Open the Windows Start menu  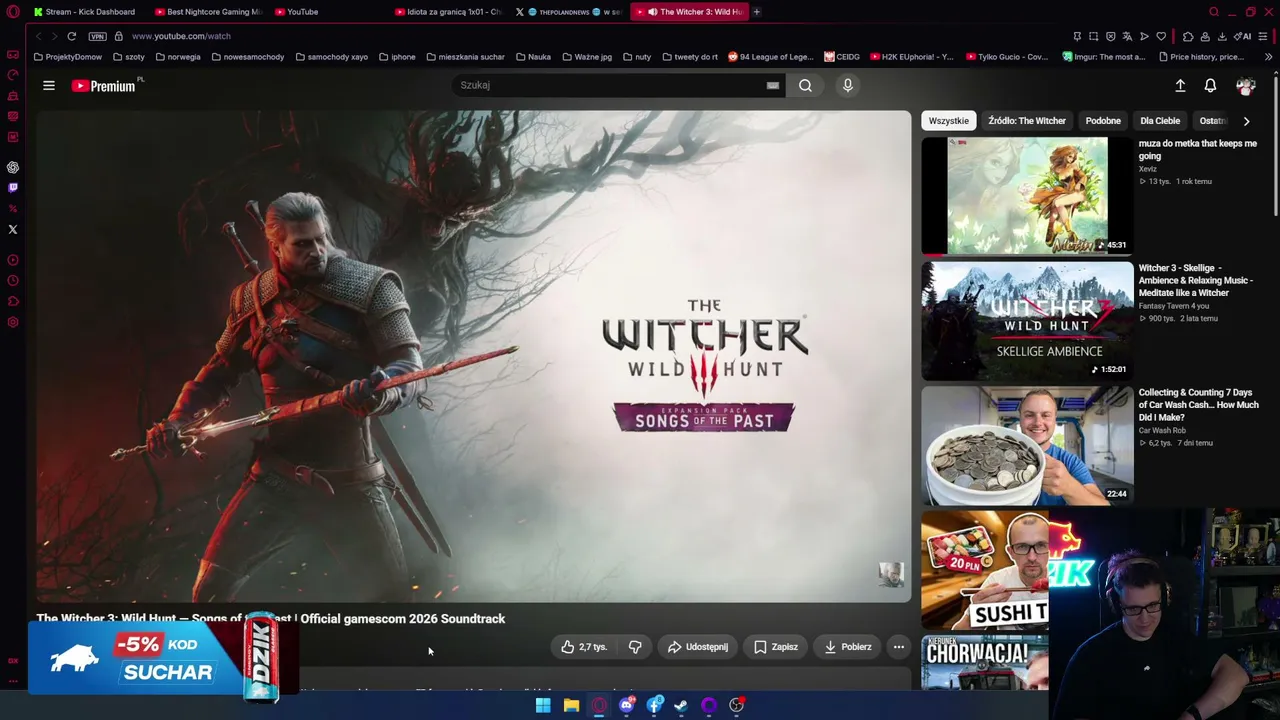543,706
